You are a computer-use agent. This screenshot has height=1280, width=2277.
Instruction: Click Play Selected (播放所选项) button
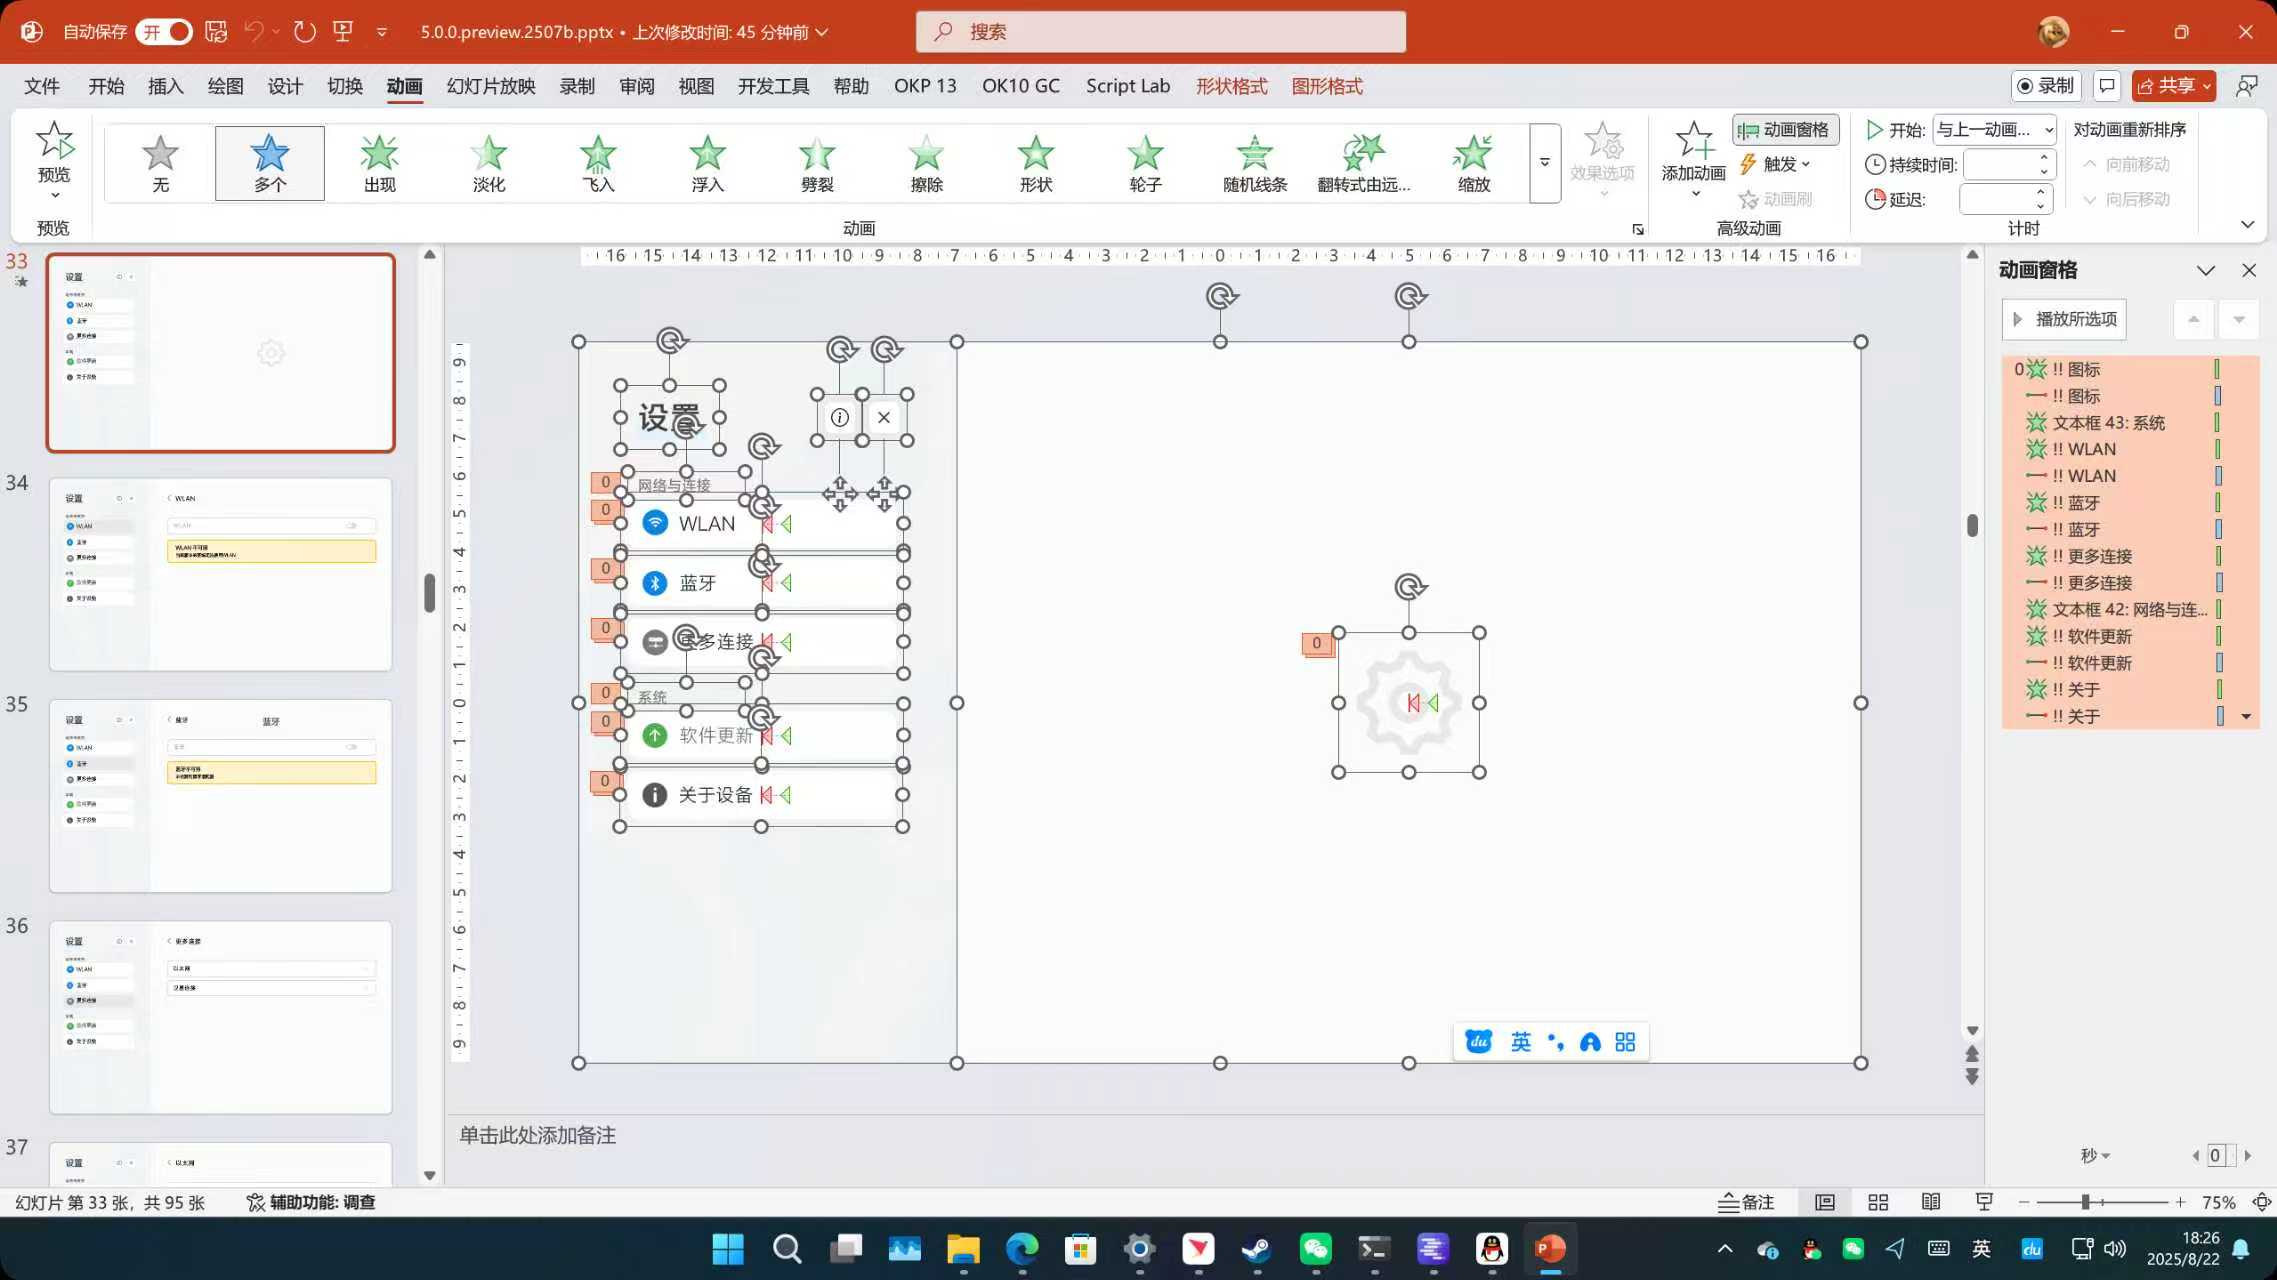[2065, 319]
